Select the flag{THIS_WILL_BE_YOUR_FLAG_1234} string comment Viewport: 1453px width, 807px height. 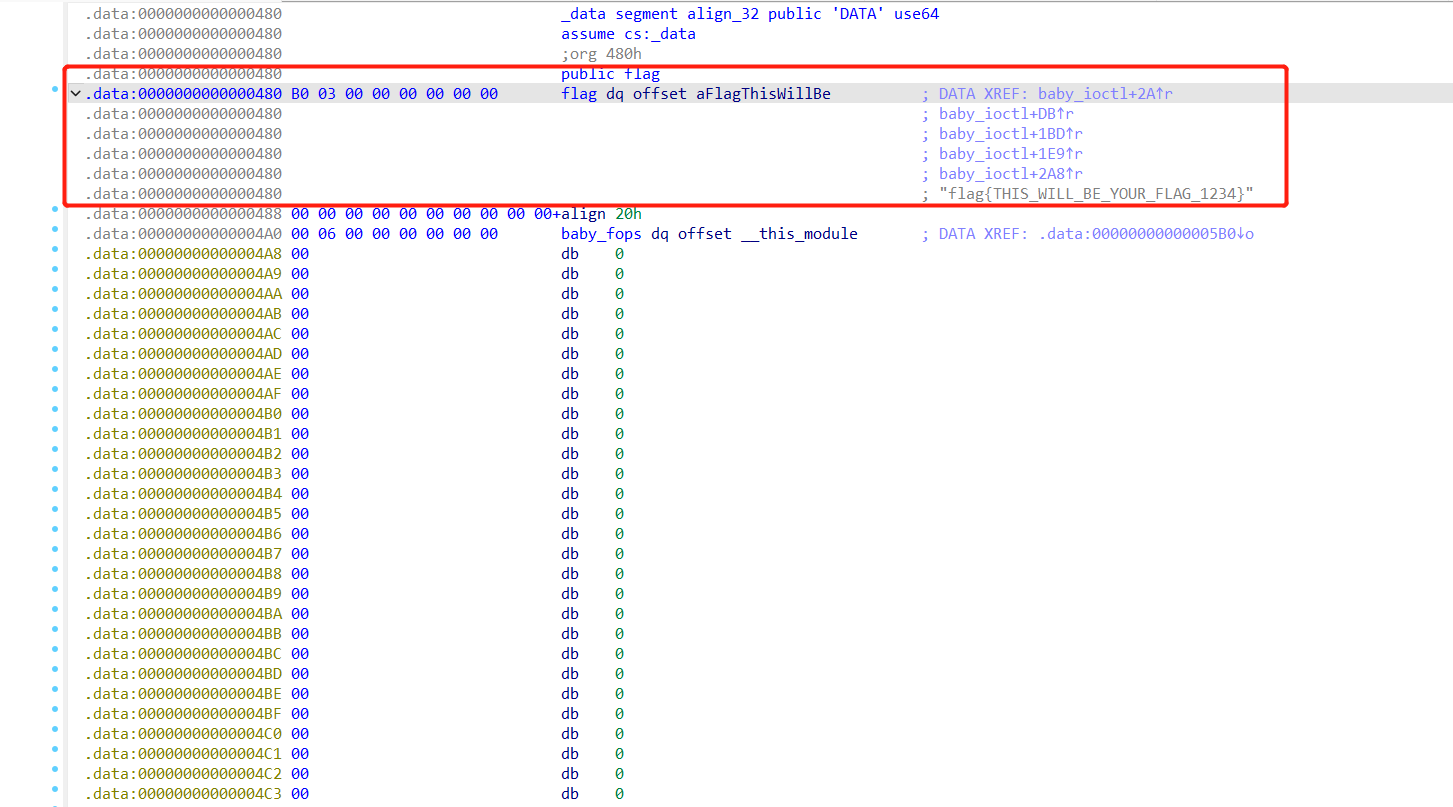tap(1096, 194)
